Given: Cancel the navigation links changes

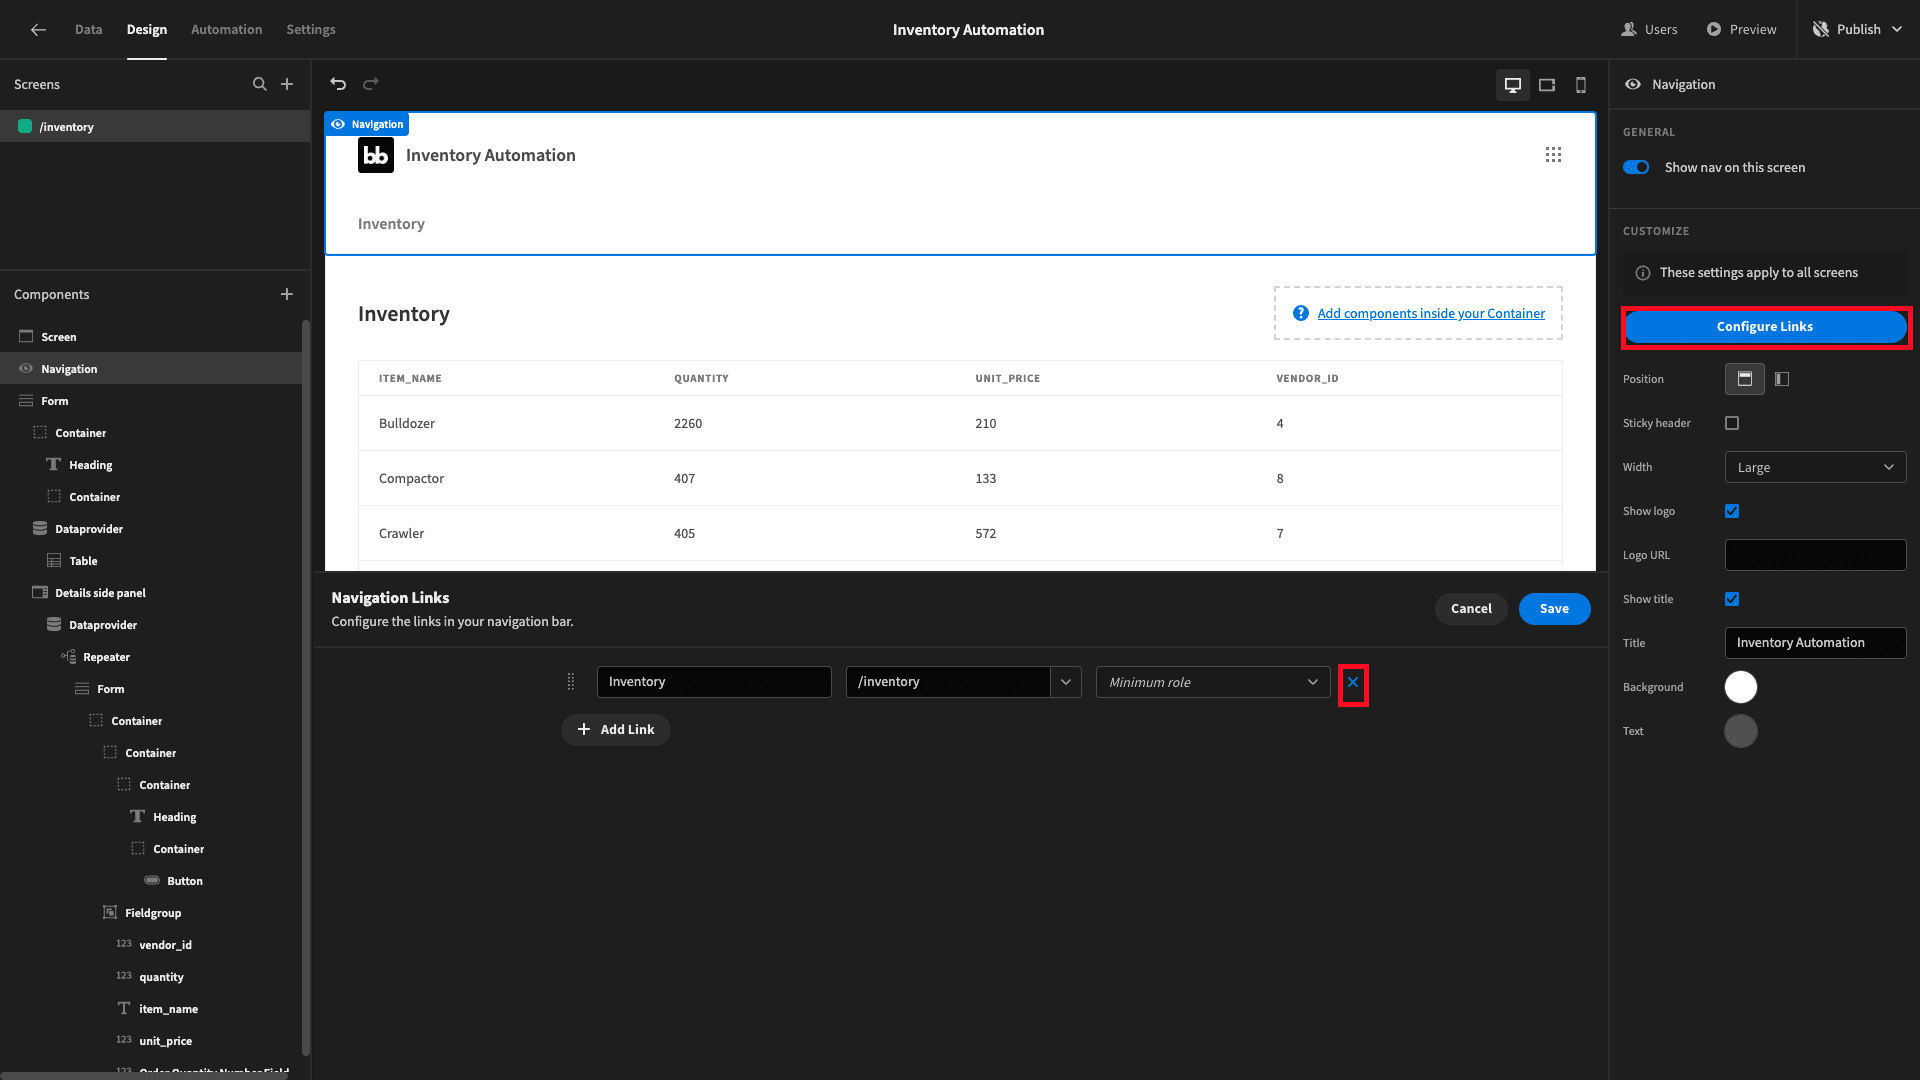Looking at the screenshot, I should (1471, 609).
